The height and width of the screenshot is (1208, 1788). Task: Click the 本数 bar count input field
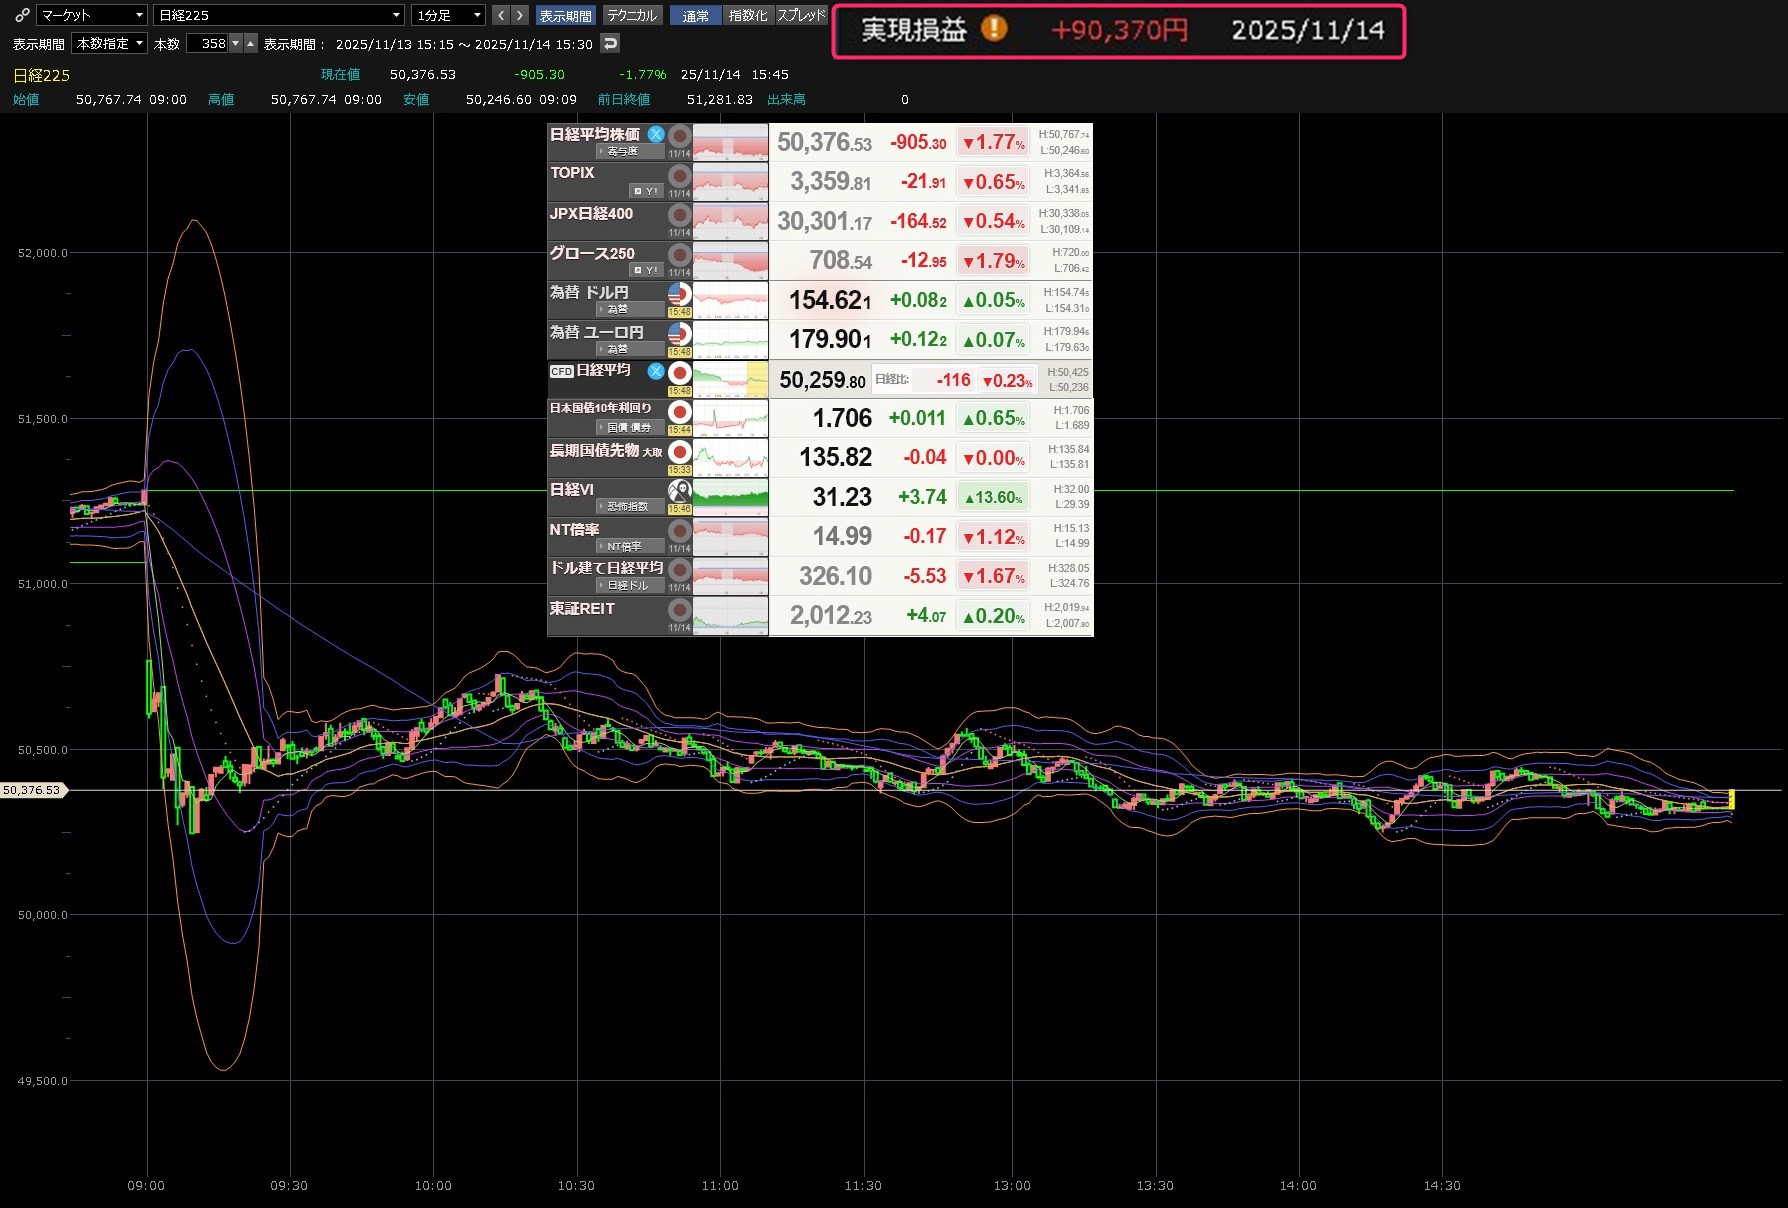[x=208, y=43]
